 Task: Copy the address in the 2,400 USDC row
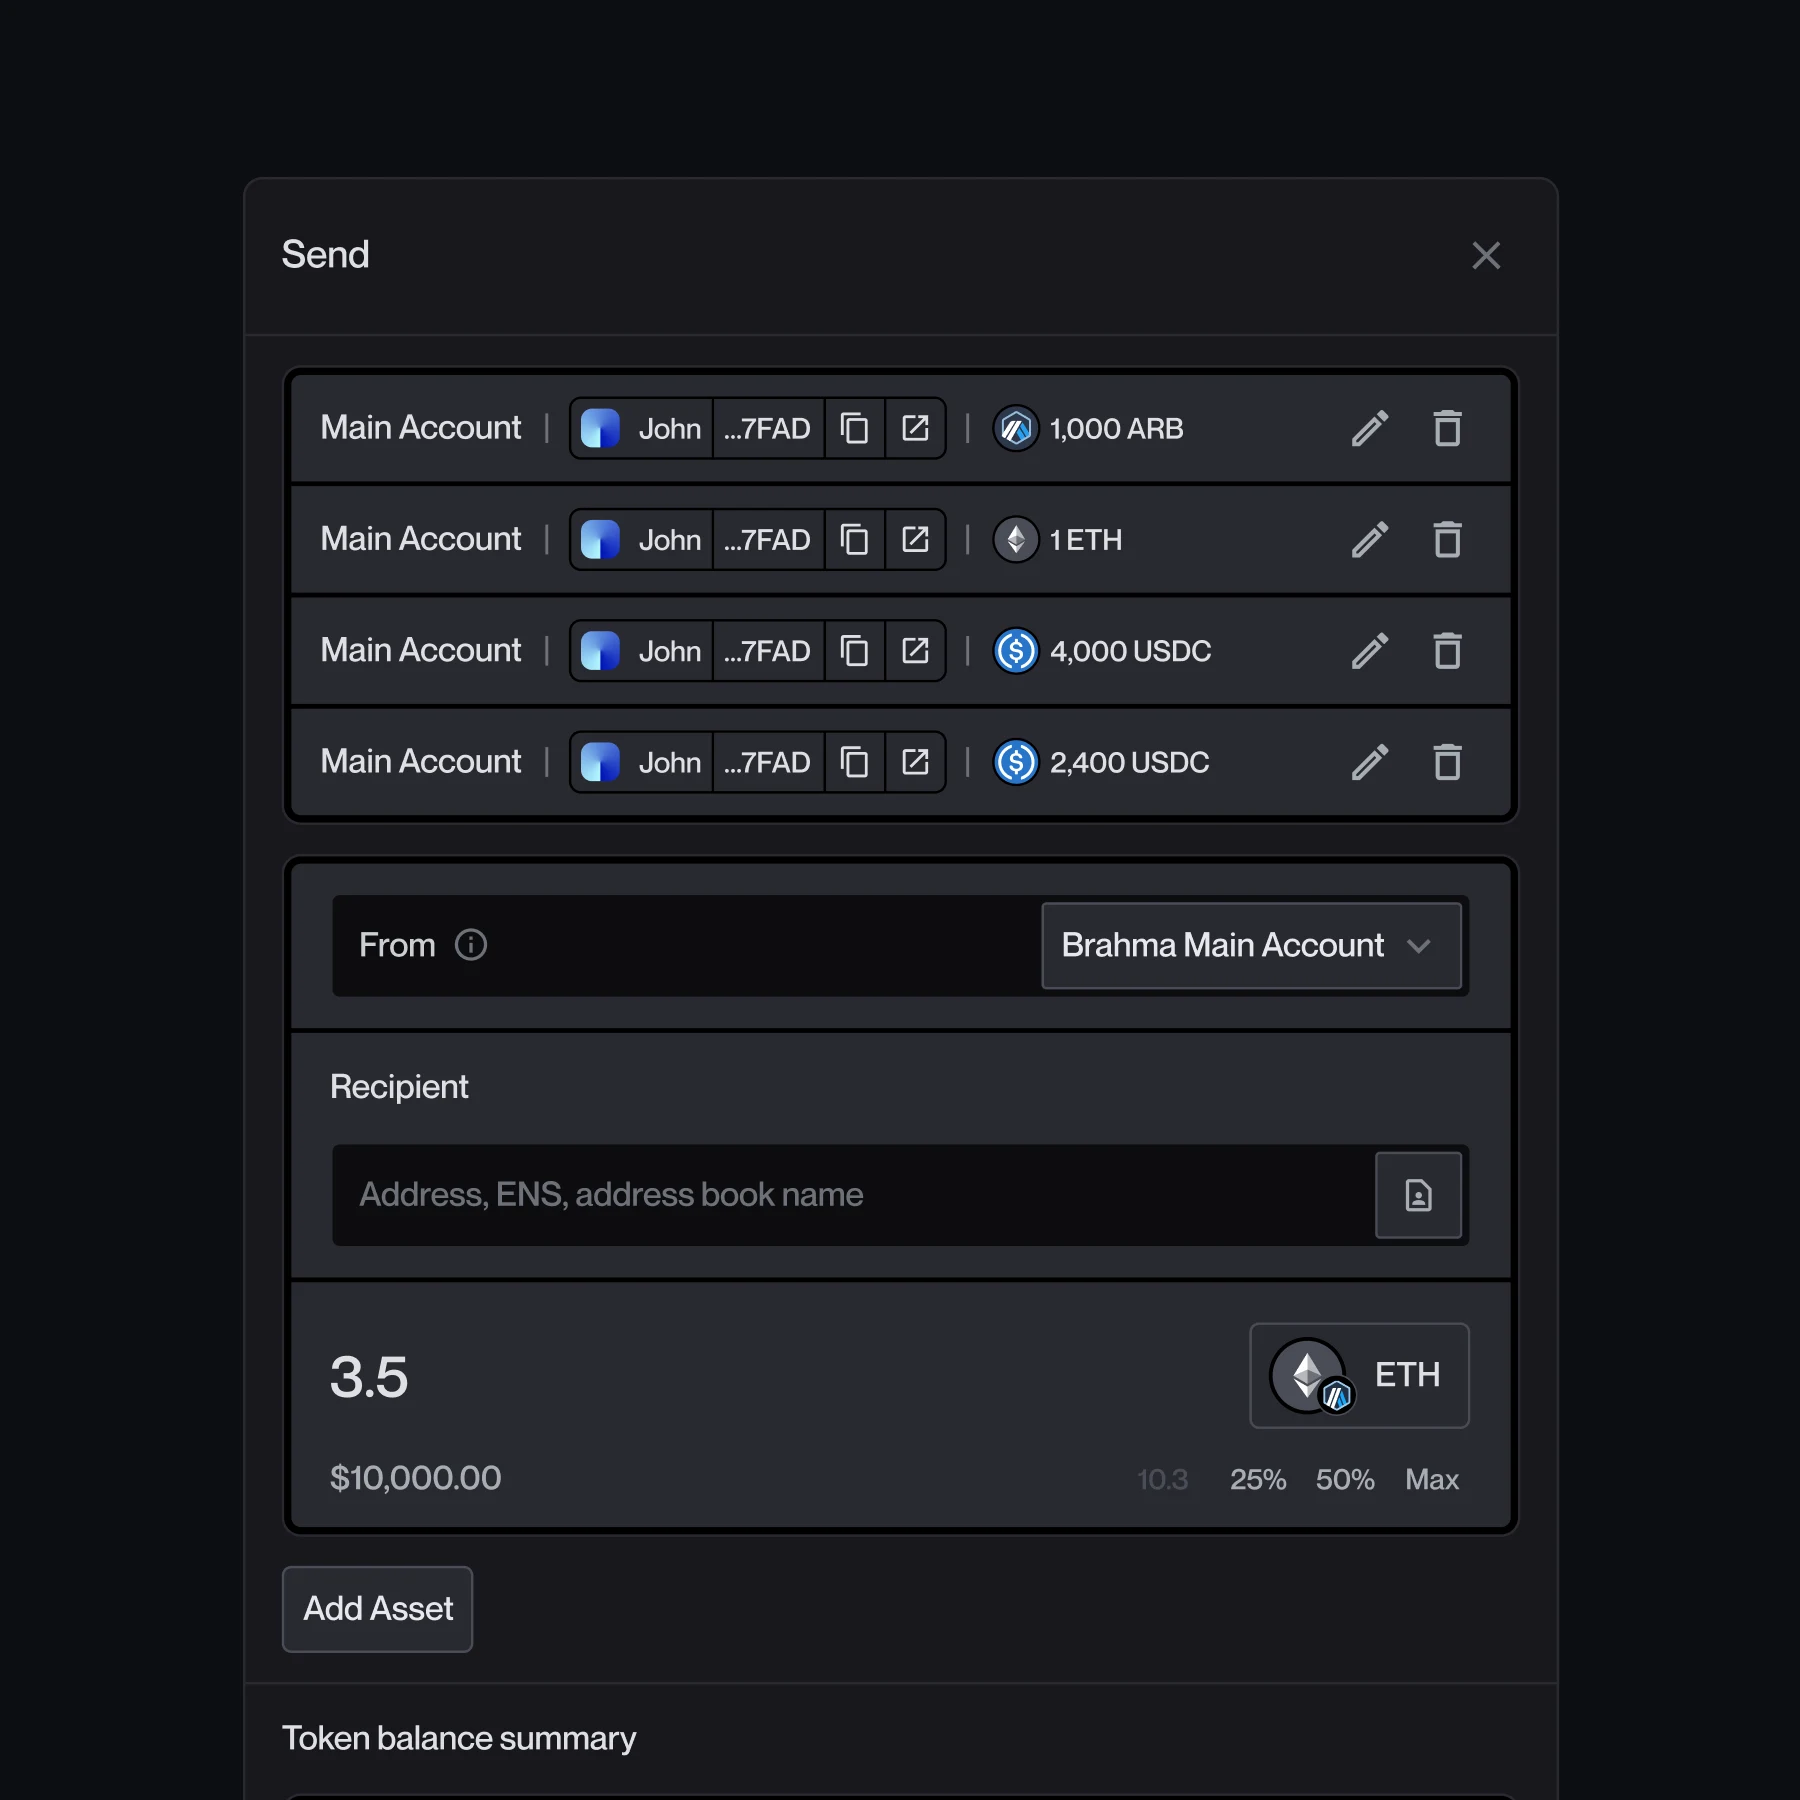(855, 762)
